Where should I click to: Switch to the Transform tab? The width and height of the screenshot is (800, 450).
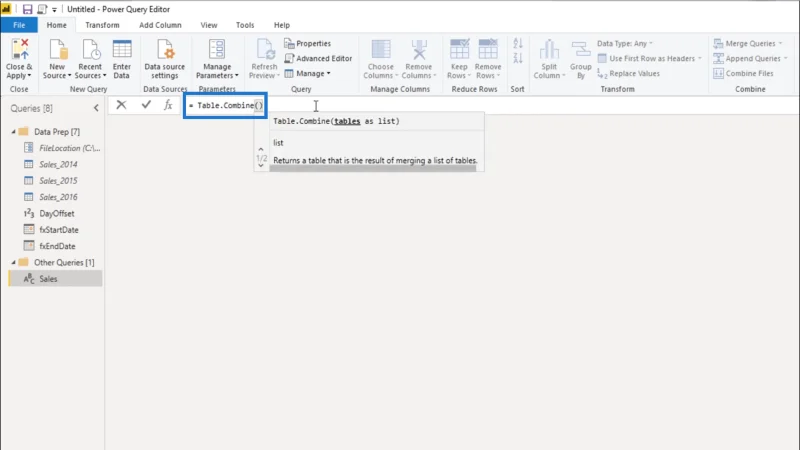102,25
